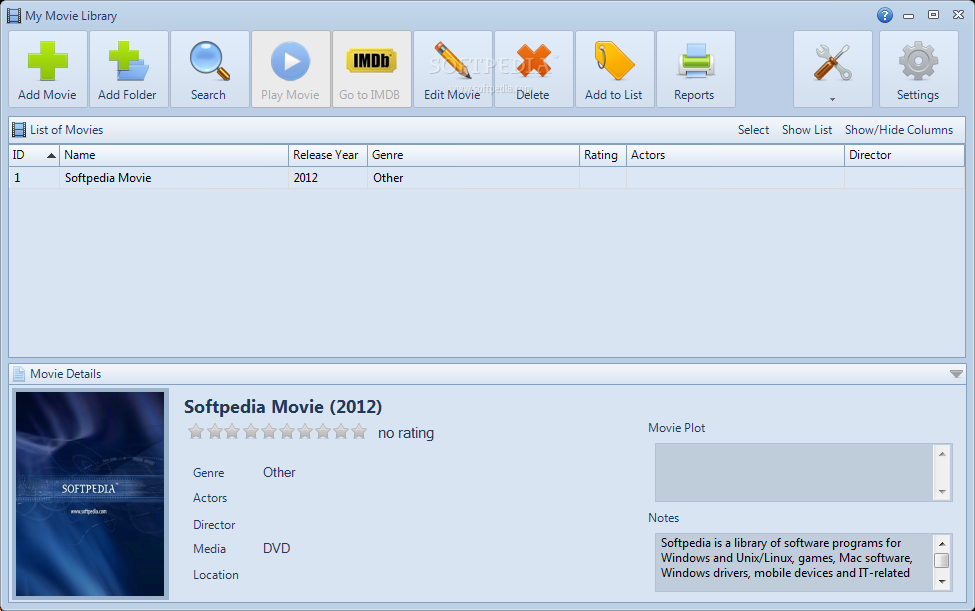
Task: Click the Other genre cell in table
Action: click(x=473, y=178)
